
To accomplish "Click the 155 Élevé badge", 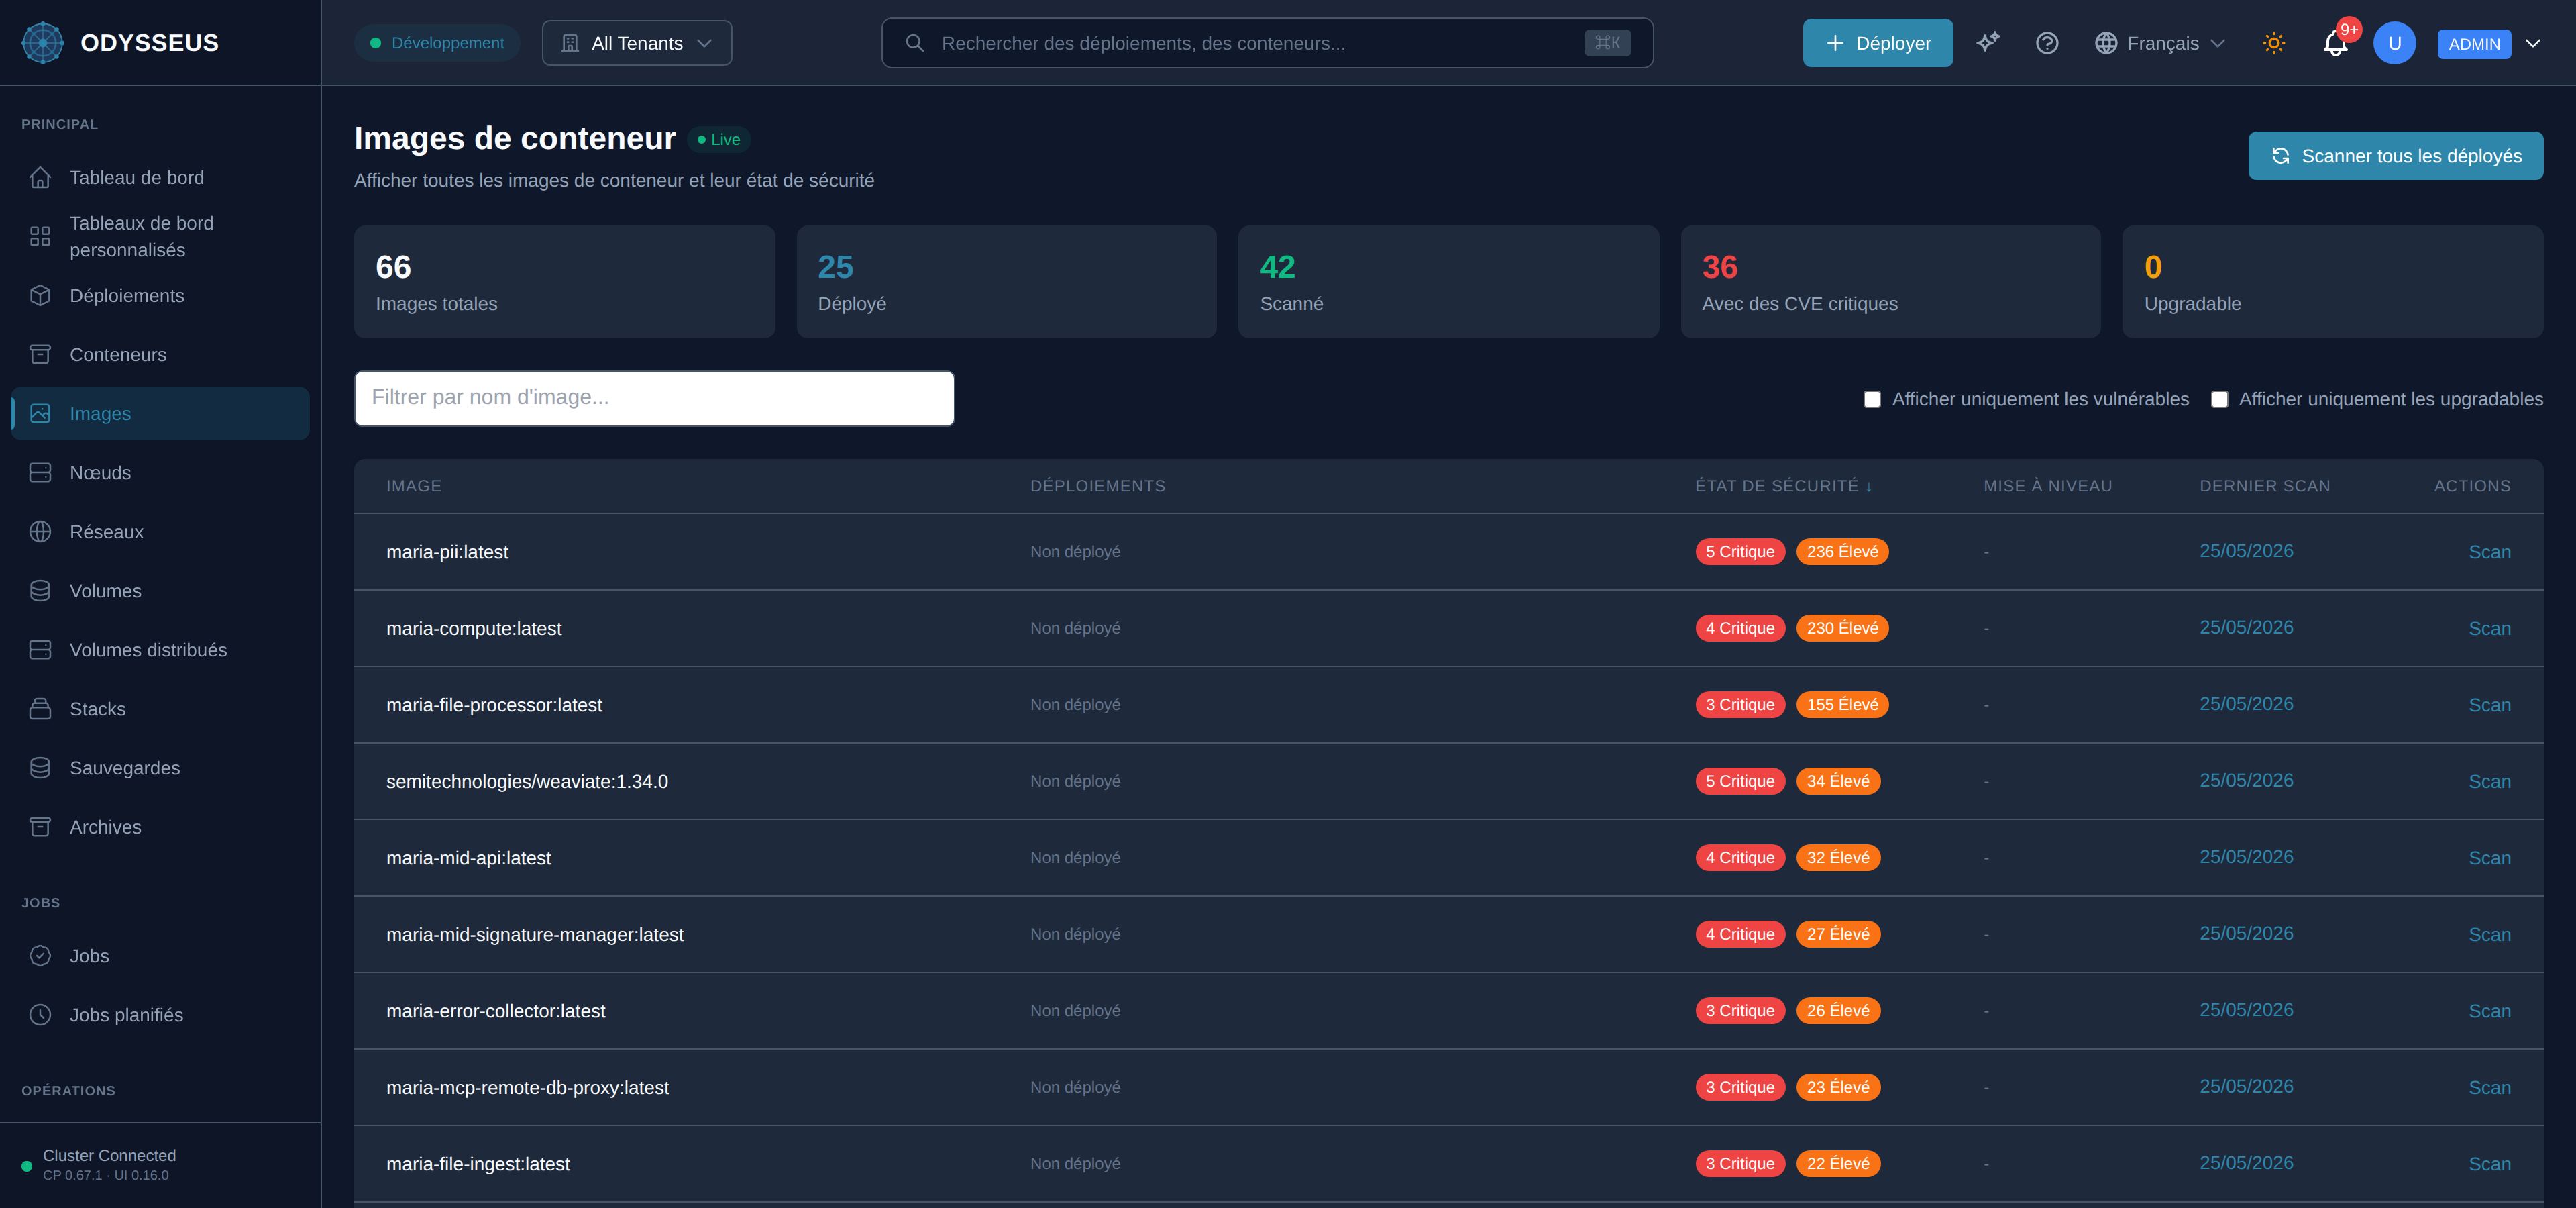I will (x=1842, y=704).
